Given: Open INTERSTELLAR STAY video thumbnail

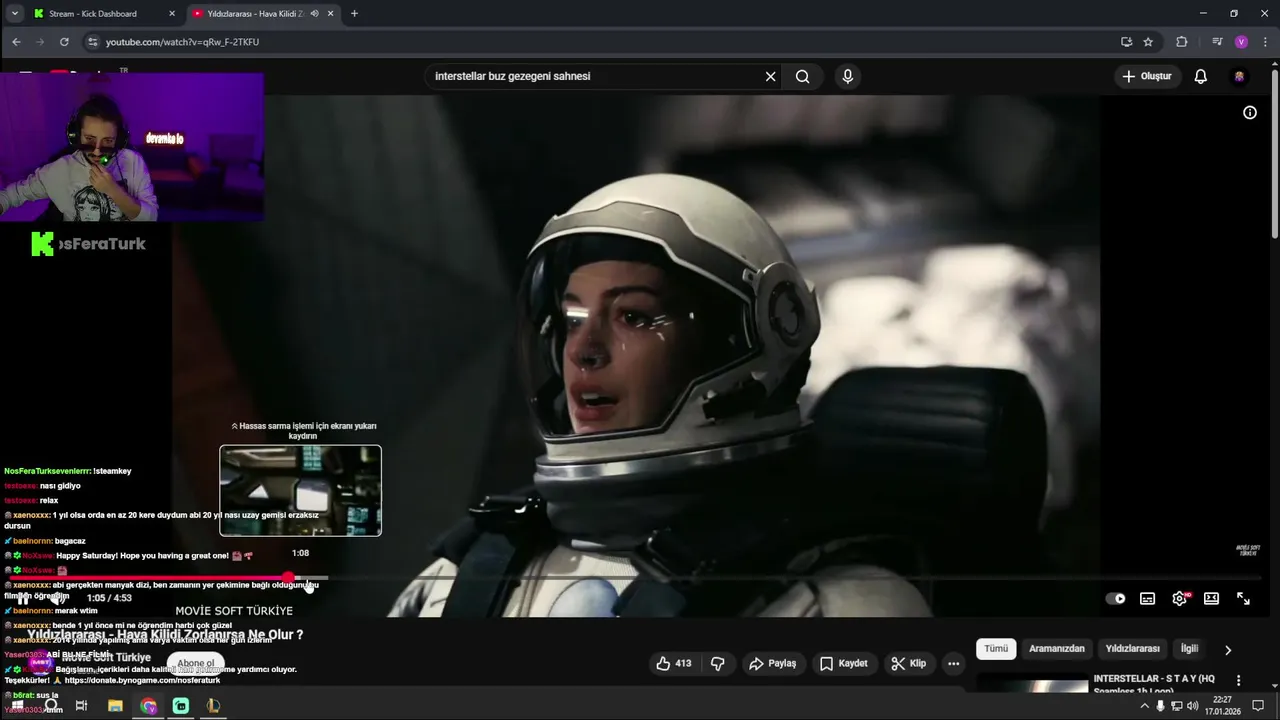Looking at the screenshot, I should [x=1032, y=686].
